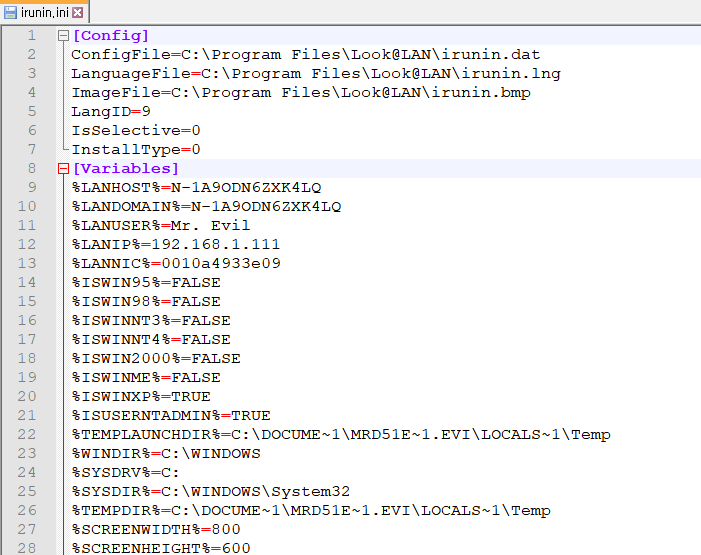The image size is (701, 555).
Task: Click the [Config] section header
Action: [x=110, y=35]
